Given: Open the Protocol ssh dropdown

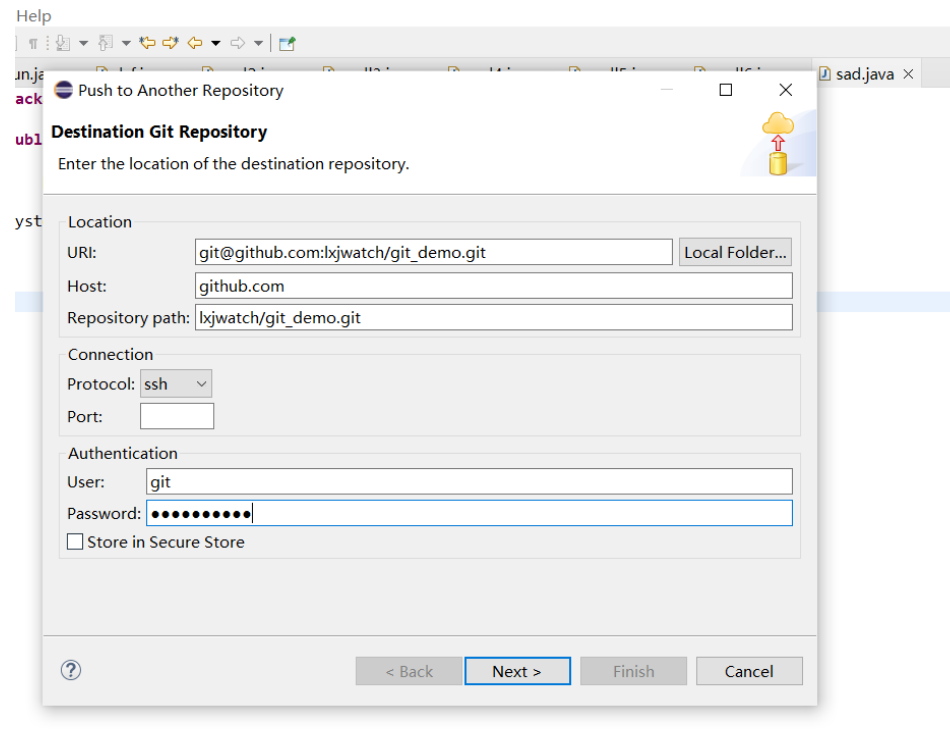Looking at the screenshot, I should coord(176,384).
